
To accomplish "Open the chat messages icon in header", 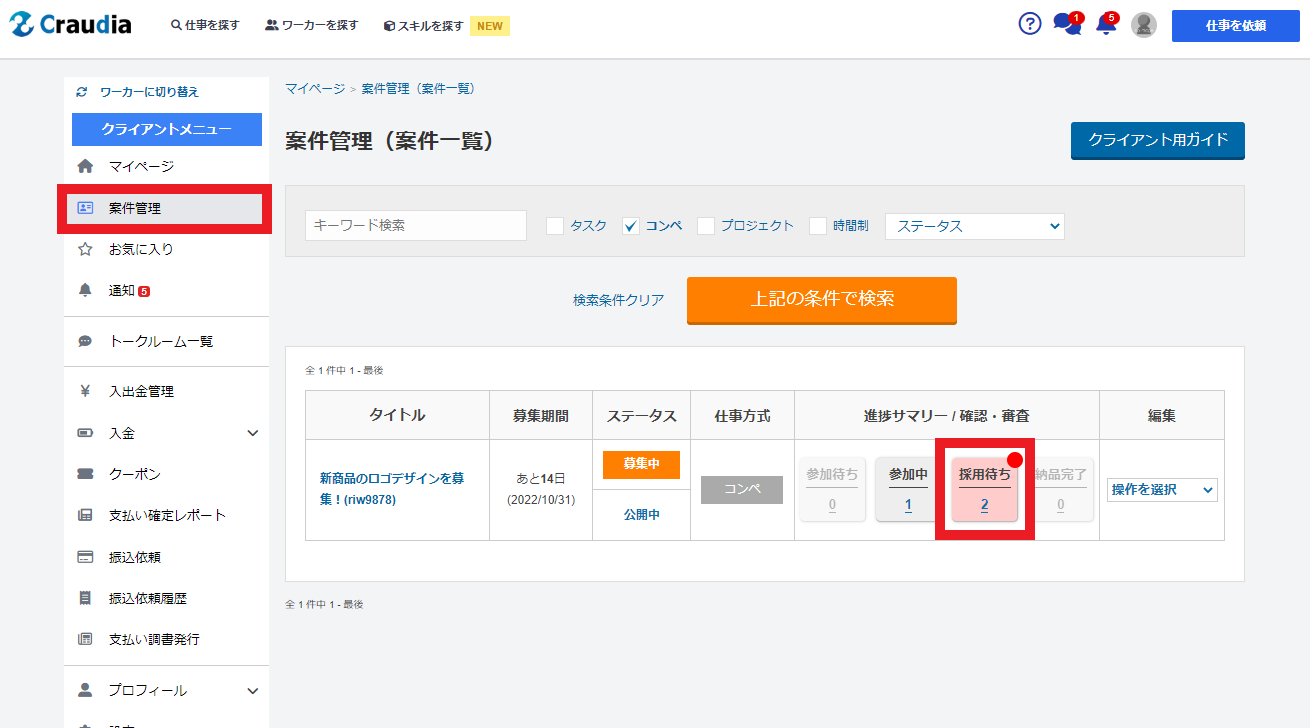I will coord(1066,25).
